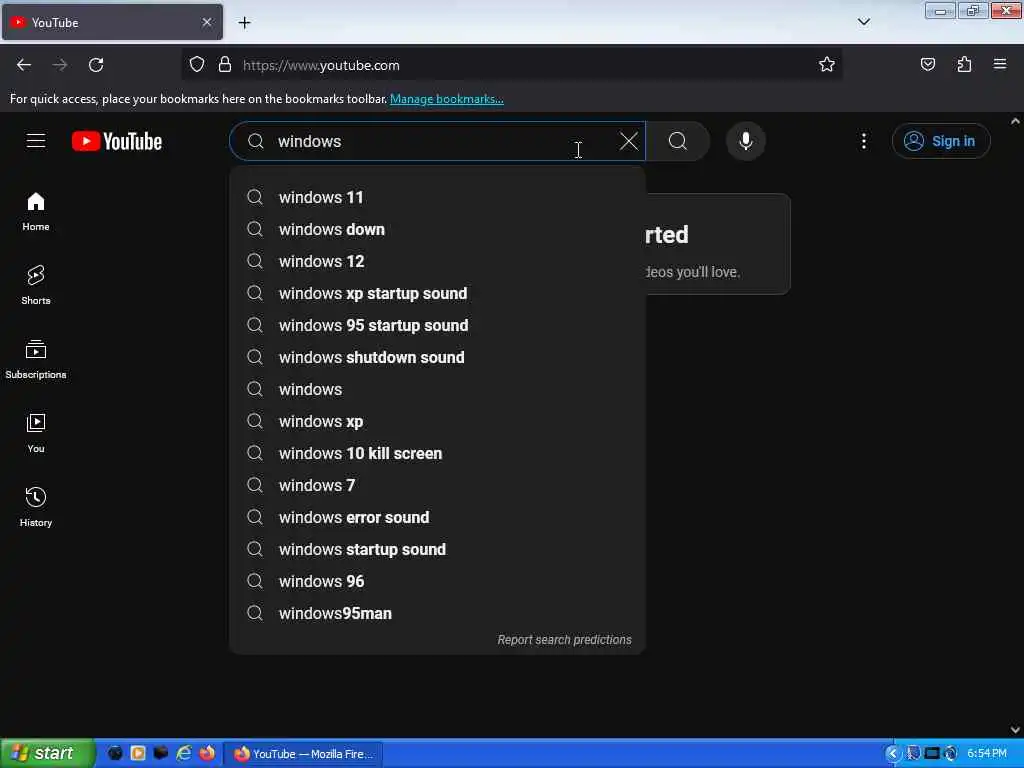
Task: Click the search magnifier button
Action: tap(678, 141)
